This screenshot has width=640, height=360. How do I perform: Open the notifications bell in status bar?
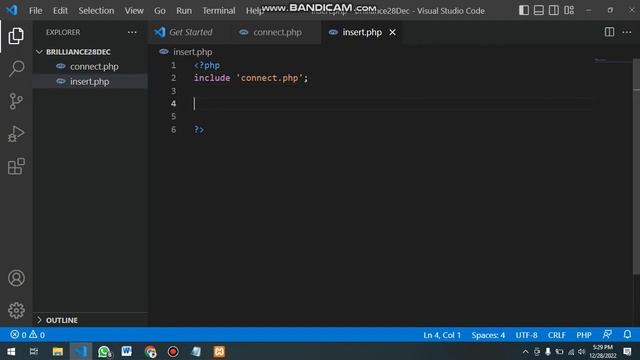(x=627, y=335)
